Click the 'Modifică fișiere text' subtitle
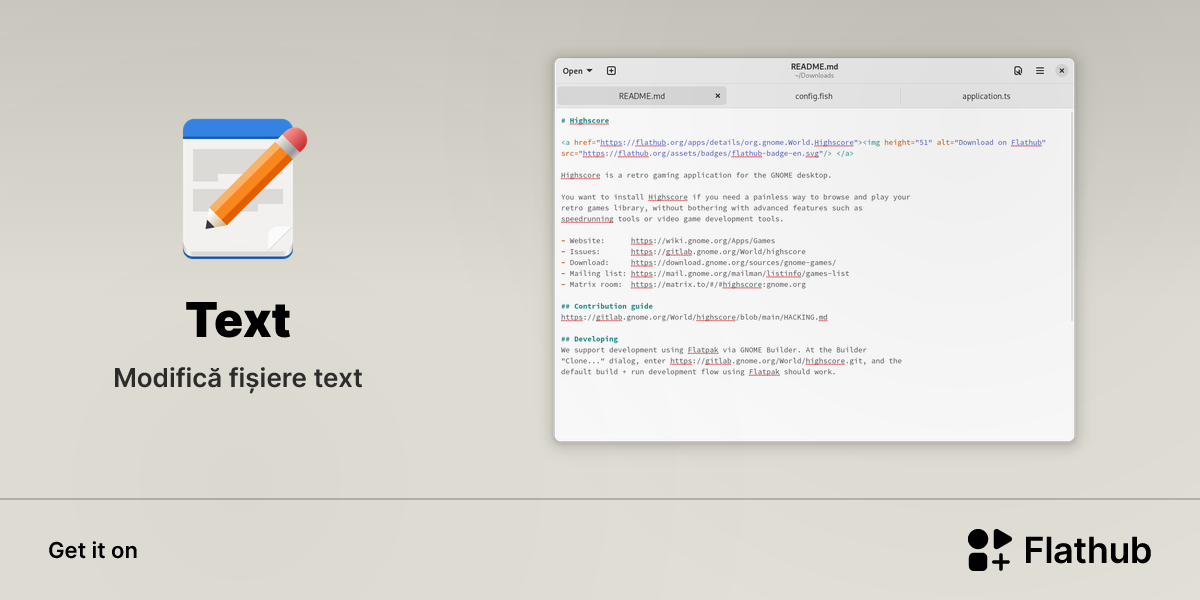 (238, 378)
